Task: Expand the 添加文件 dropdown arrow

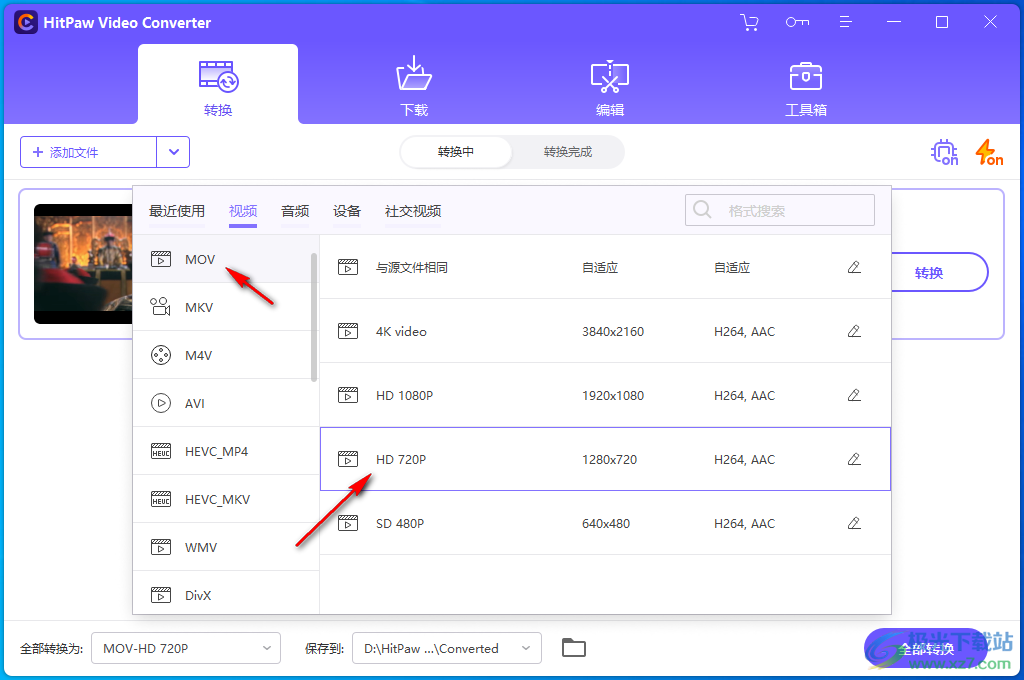Action: (x=173, y=152)
